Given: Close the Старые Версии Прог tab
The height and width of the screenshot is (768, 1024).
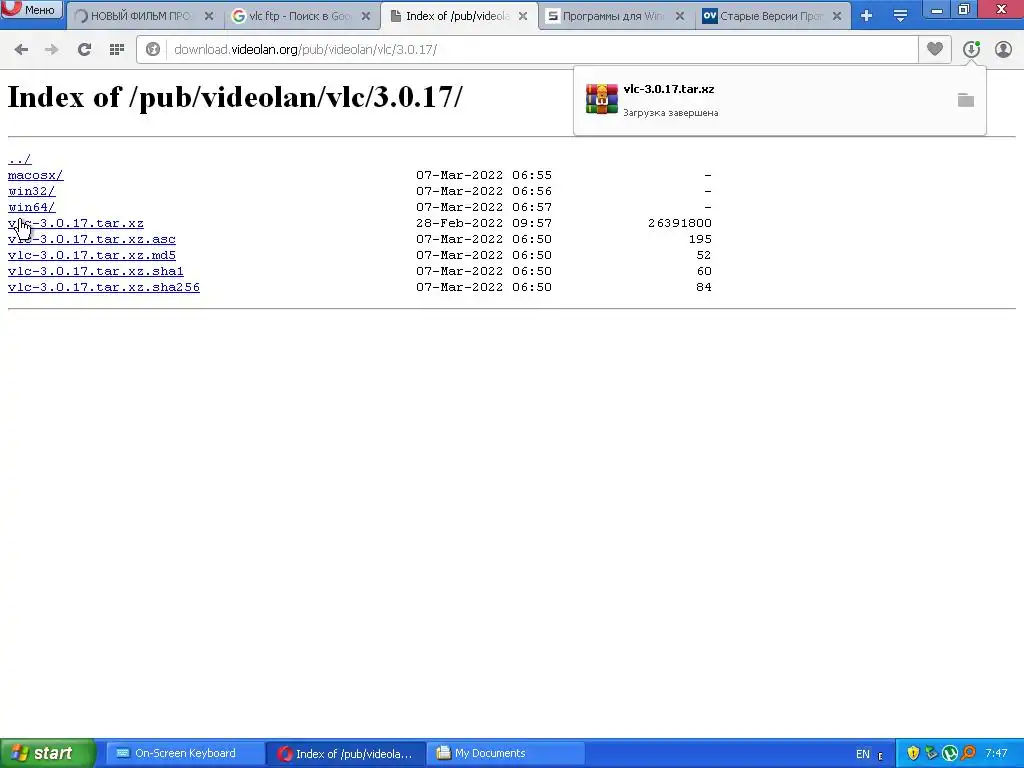Looking at the screenshot, I should 837,16.
